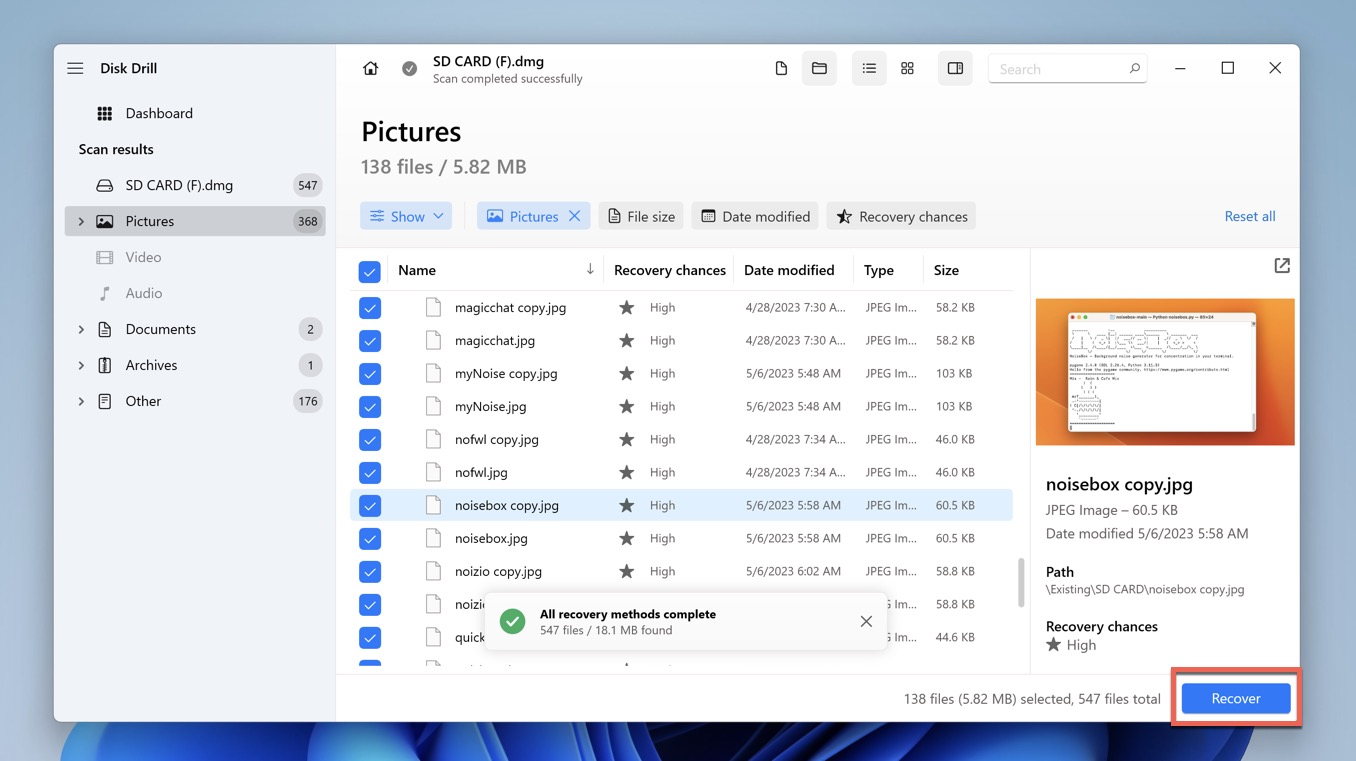Click the file list vertical scrollbar
The height and width of the screenshot is (761, 1356).
[x=1021, y=582]
